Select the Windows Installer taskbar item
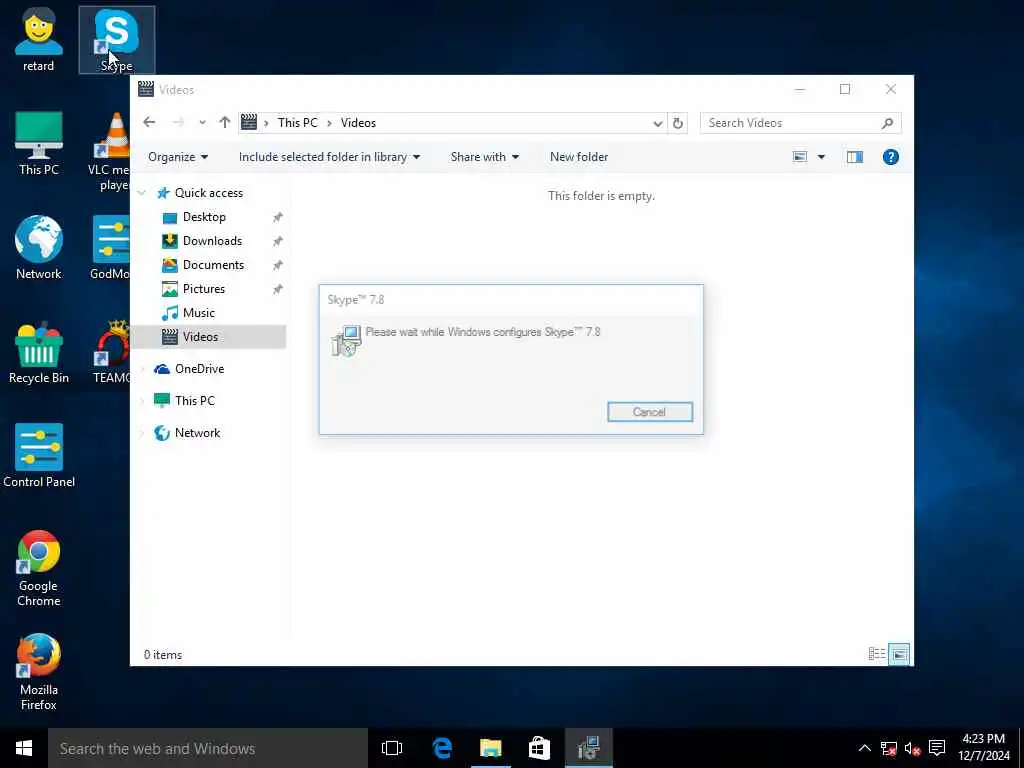 tap(588, 748)
